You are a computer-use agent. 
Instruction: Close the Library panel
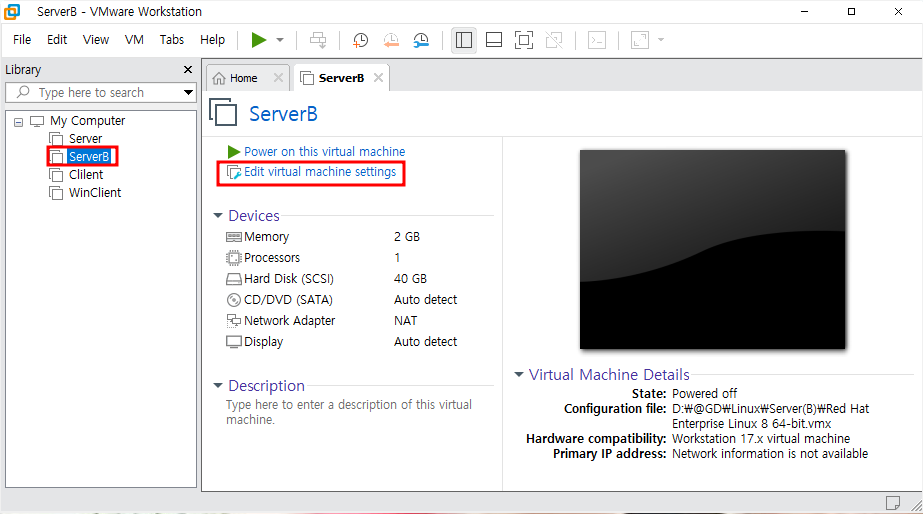point(188,69)
